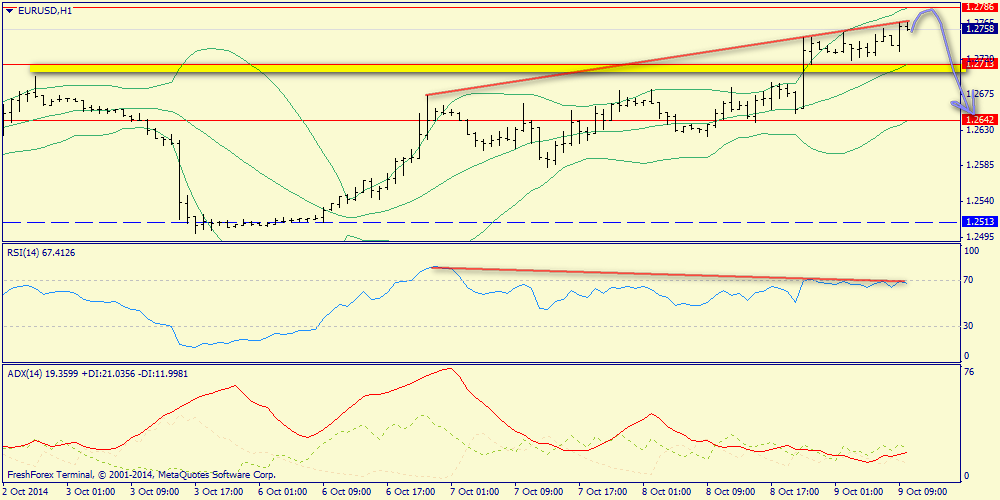This screenshot has width=1000, height=500.
Task: Click the 1.2495 price scale value
Action: (979, 237)
